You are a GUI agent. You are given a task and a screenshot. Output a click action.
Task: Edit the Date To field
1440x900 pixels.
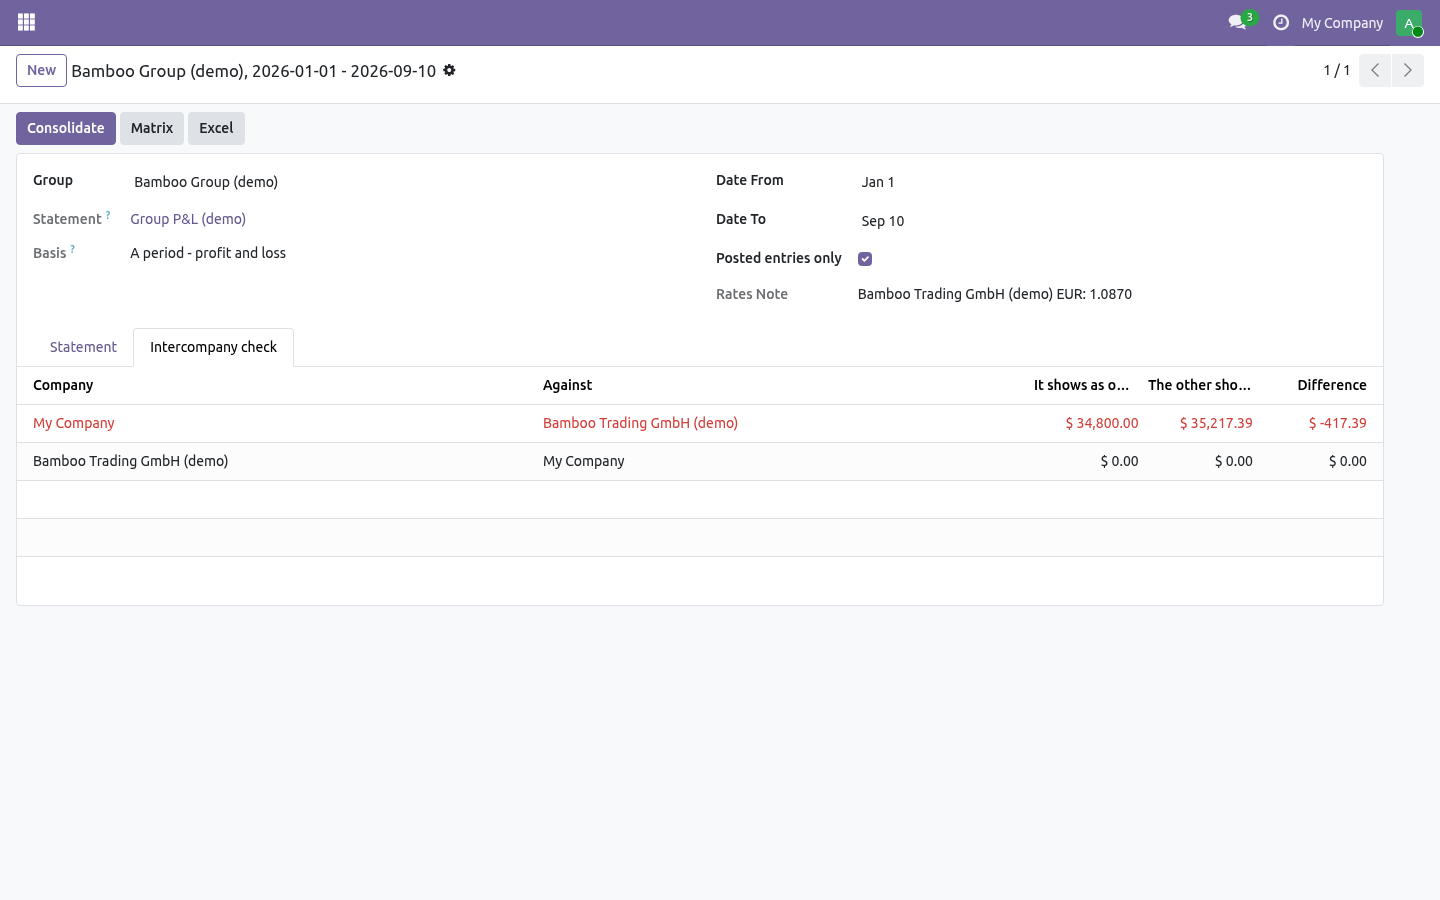(1112, 221)
